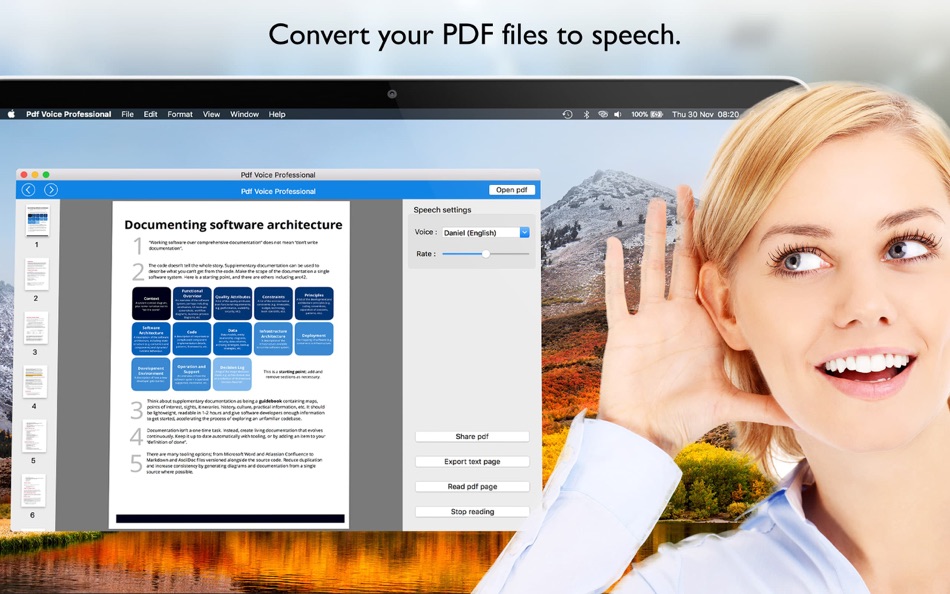The width and height of the screenshot is (950, 594).
Task: Open the Pdf Voice Professional app menu
Action: pyautogui.click(x=68, y=114)
